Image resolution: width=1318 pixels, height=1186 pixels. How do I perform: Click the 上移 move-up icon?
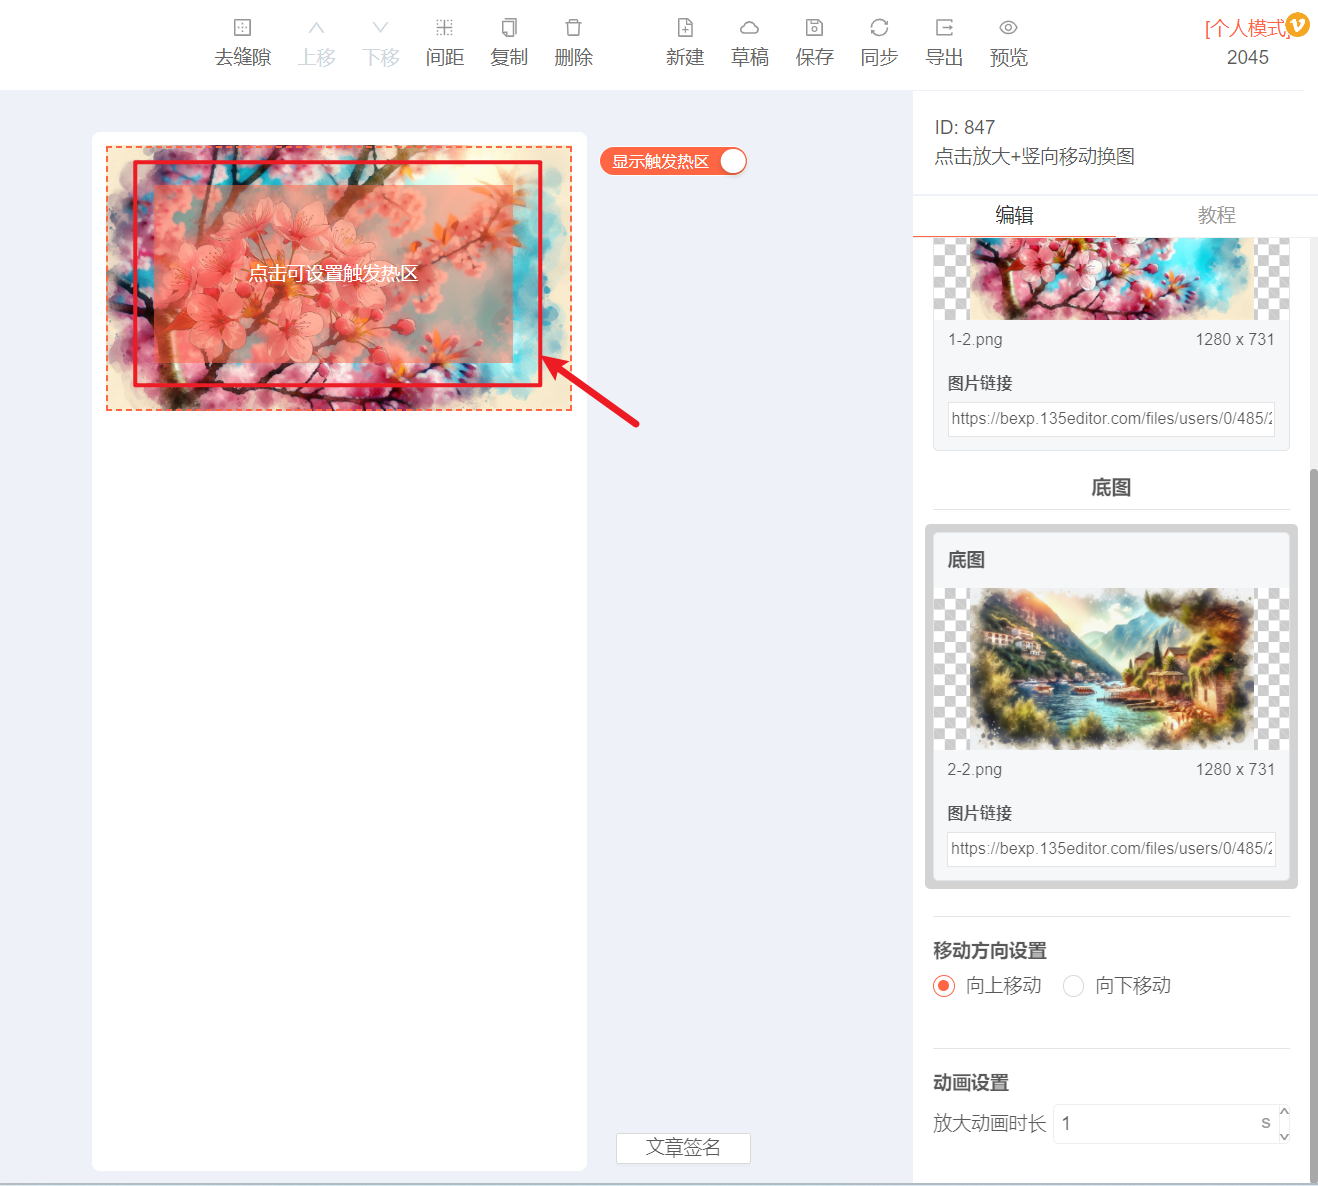click(x=316, y=28)
